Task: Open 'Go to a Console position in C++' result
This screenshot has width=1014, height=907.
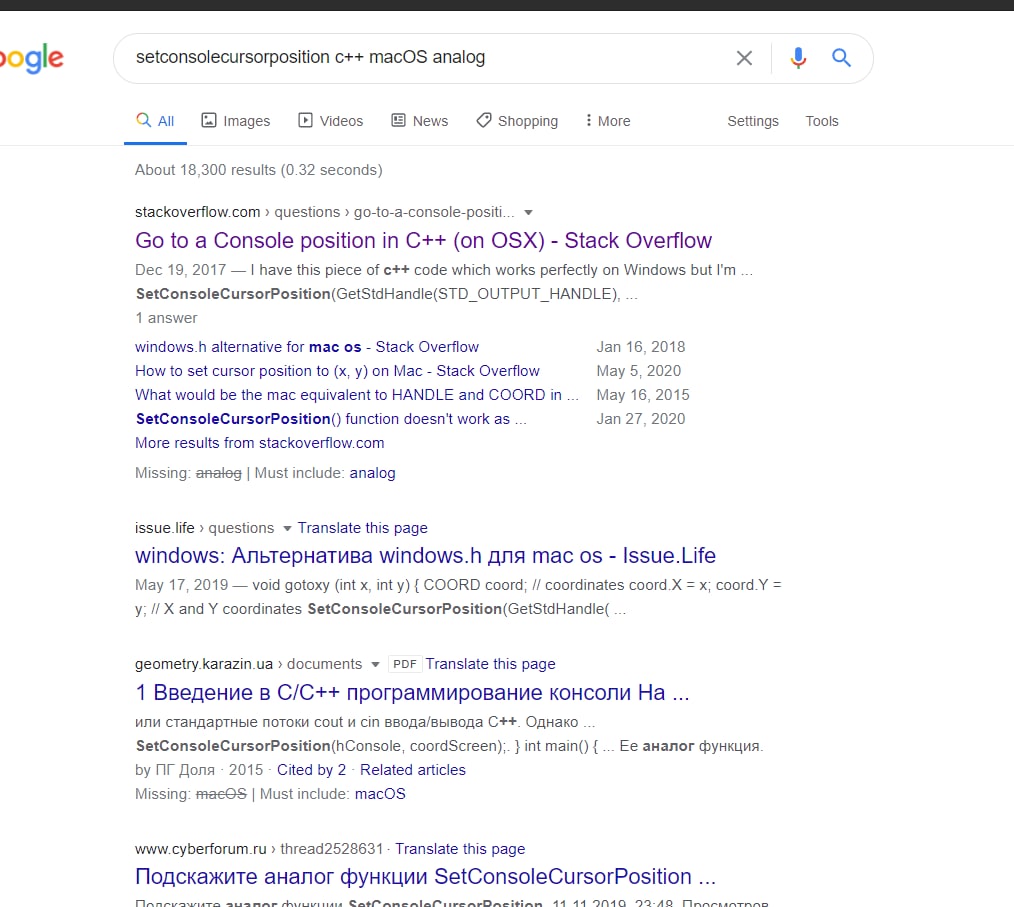Action: point(423,240)
